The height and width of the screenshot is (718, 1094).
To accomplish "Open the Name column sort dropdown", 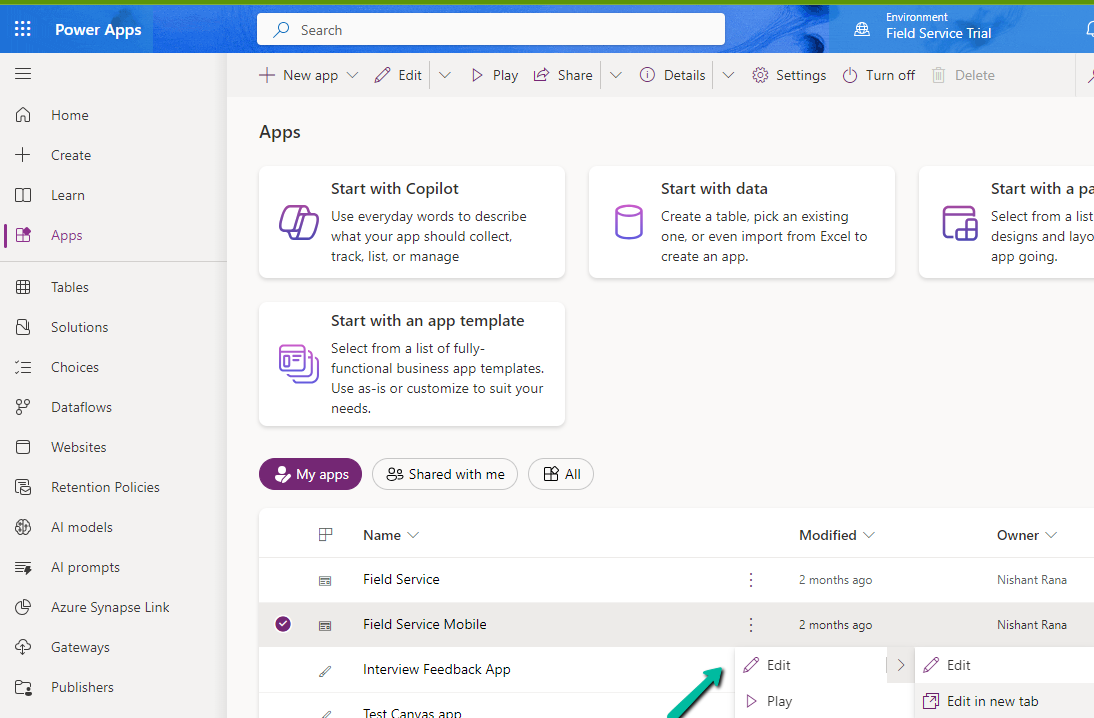I will point(413,535).
